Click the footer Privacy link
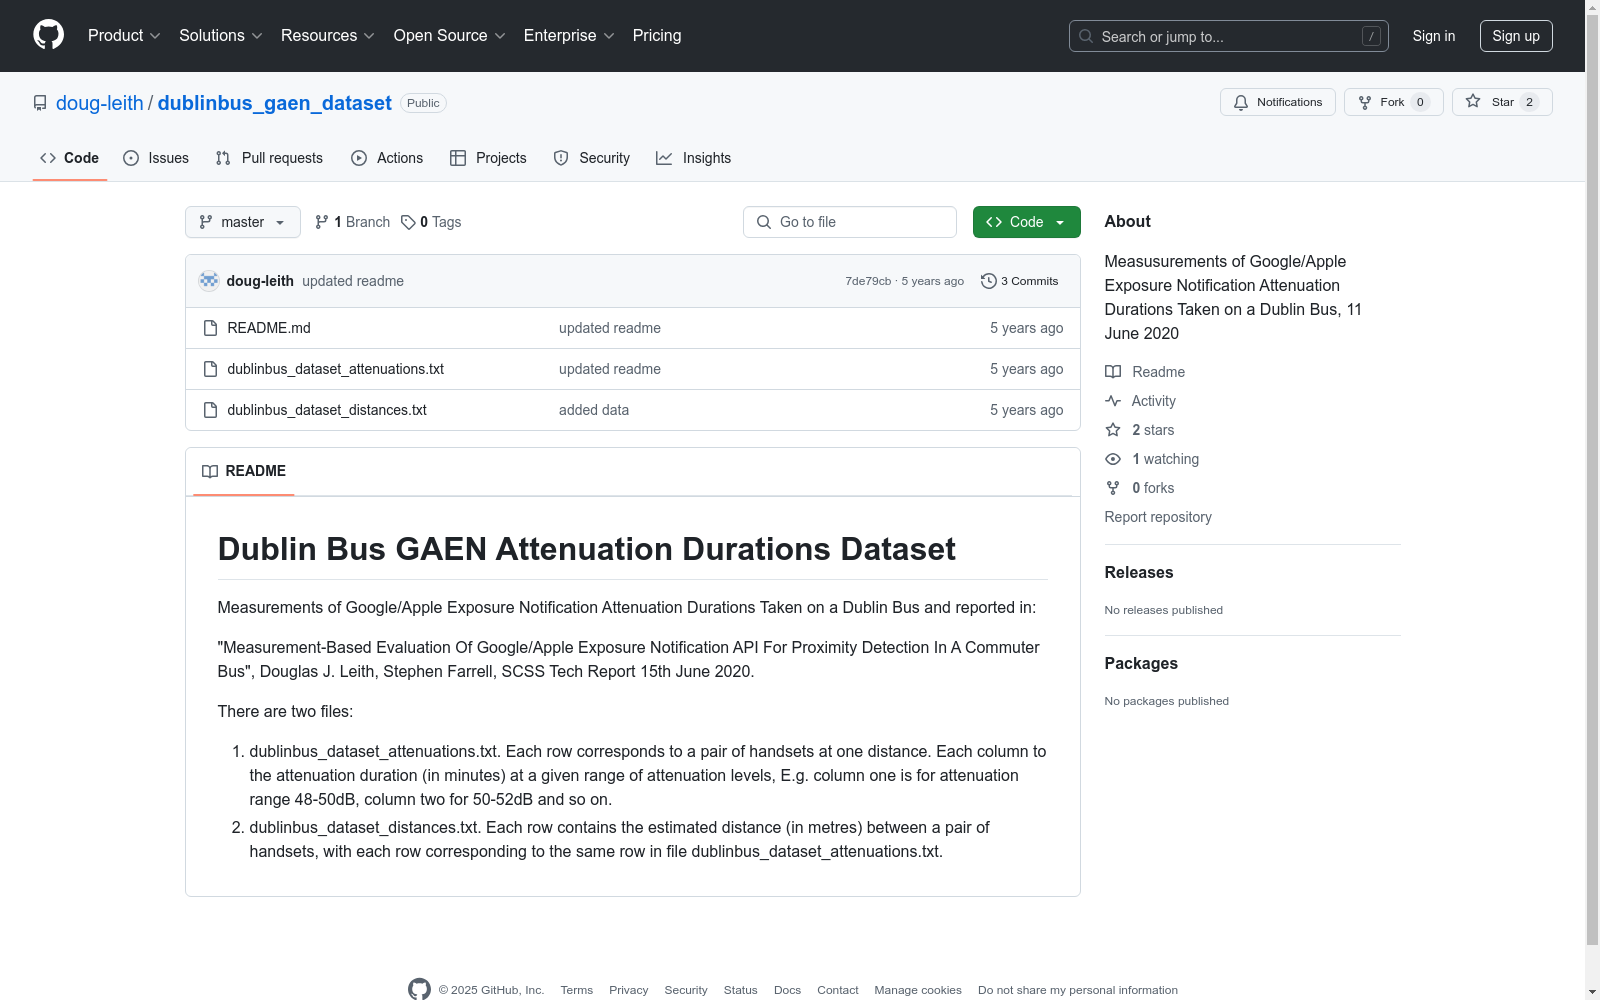 click(629, 990)
